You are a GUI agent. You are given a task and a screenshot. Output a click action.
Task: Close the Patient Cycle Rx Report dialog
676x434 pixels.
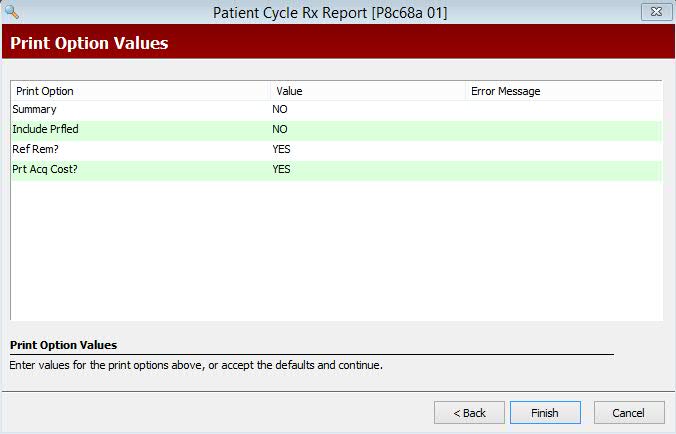[656, 12]
